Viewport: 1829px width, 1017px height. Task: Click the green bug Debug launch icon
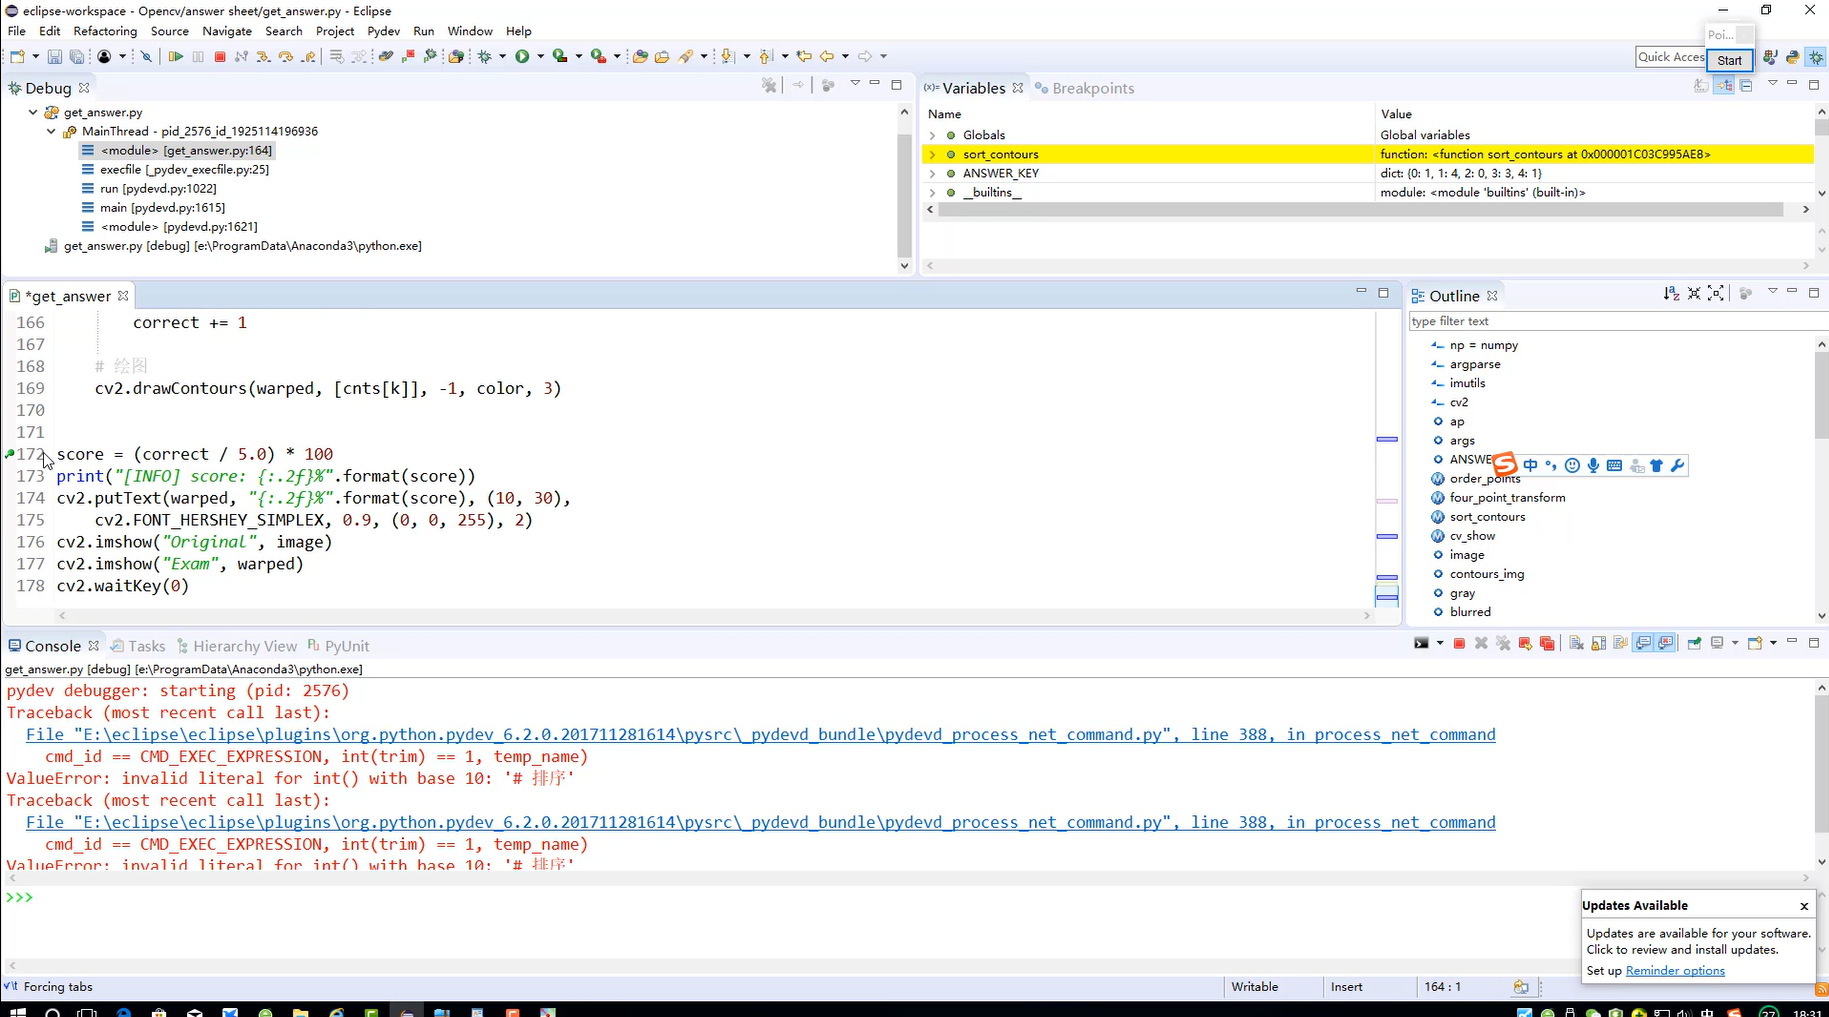(485, 57)
